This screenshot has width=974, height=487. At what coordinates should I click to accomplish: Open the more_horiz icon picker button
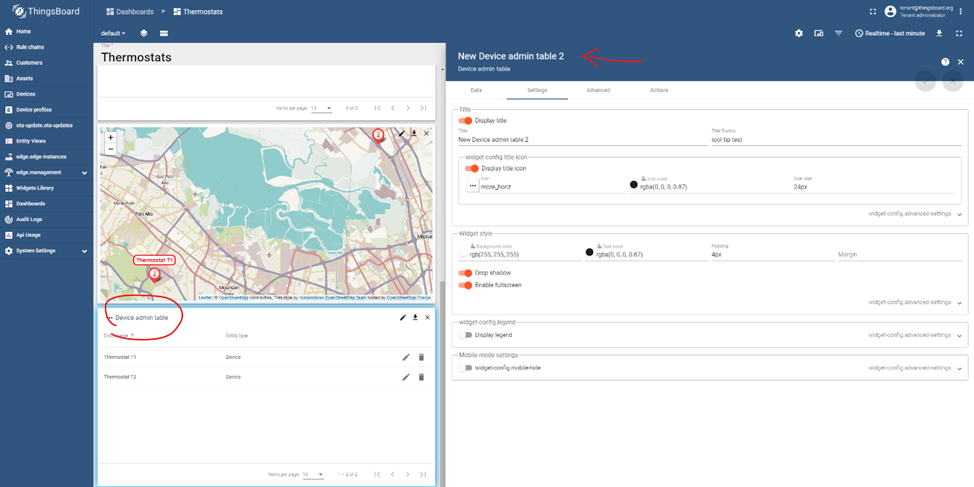click(x=473, y=186)
